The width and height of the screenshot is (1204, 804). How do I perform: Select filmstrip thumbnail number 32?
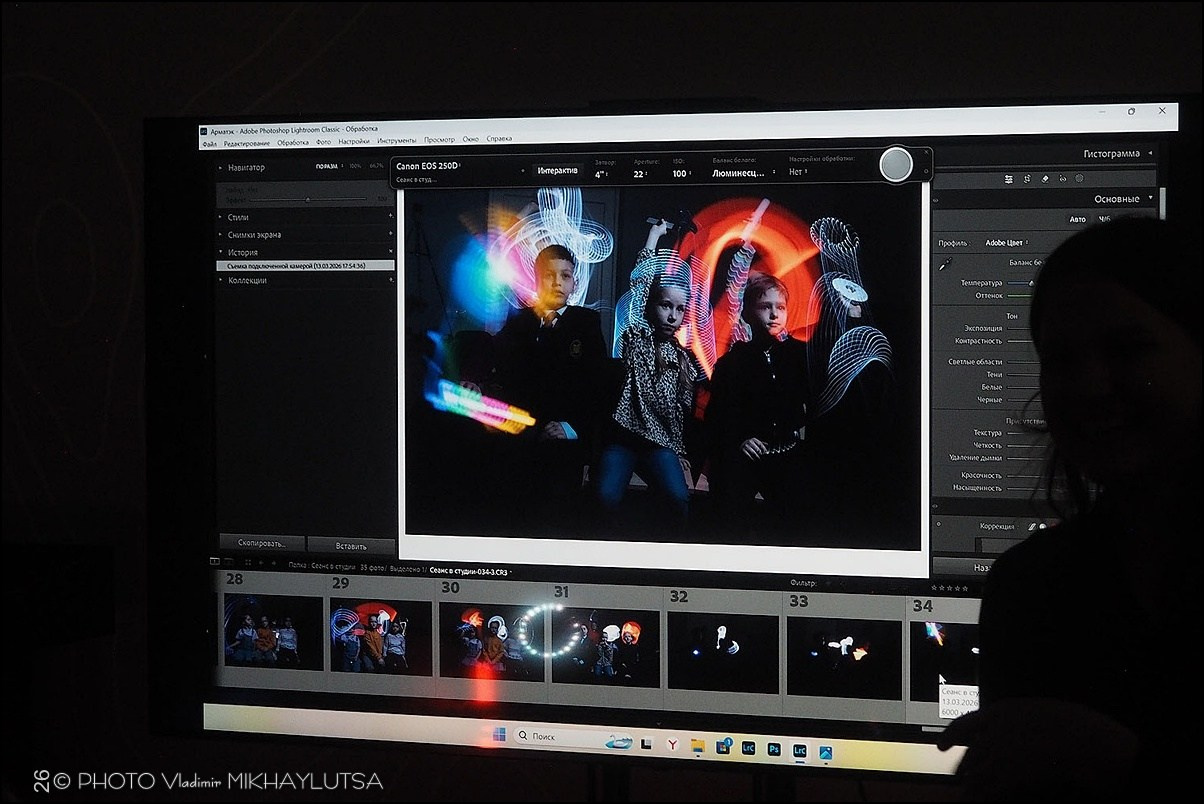tap(723, 652)
